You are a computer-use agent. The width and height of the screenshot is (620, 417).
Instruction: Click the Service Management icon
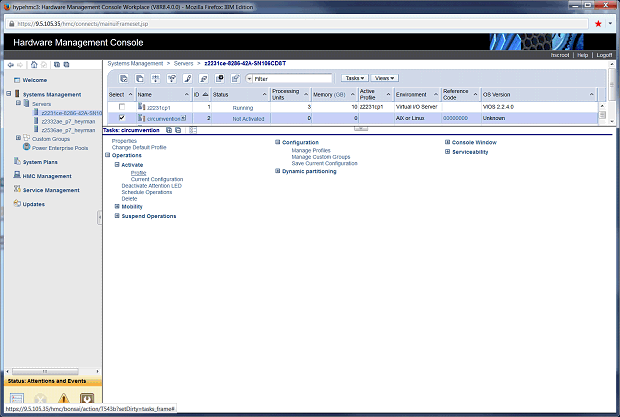pyautogui.click(x=17, y=189)
